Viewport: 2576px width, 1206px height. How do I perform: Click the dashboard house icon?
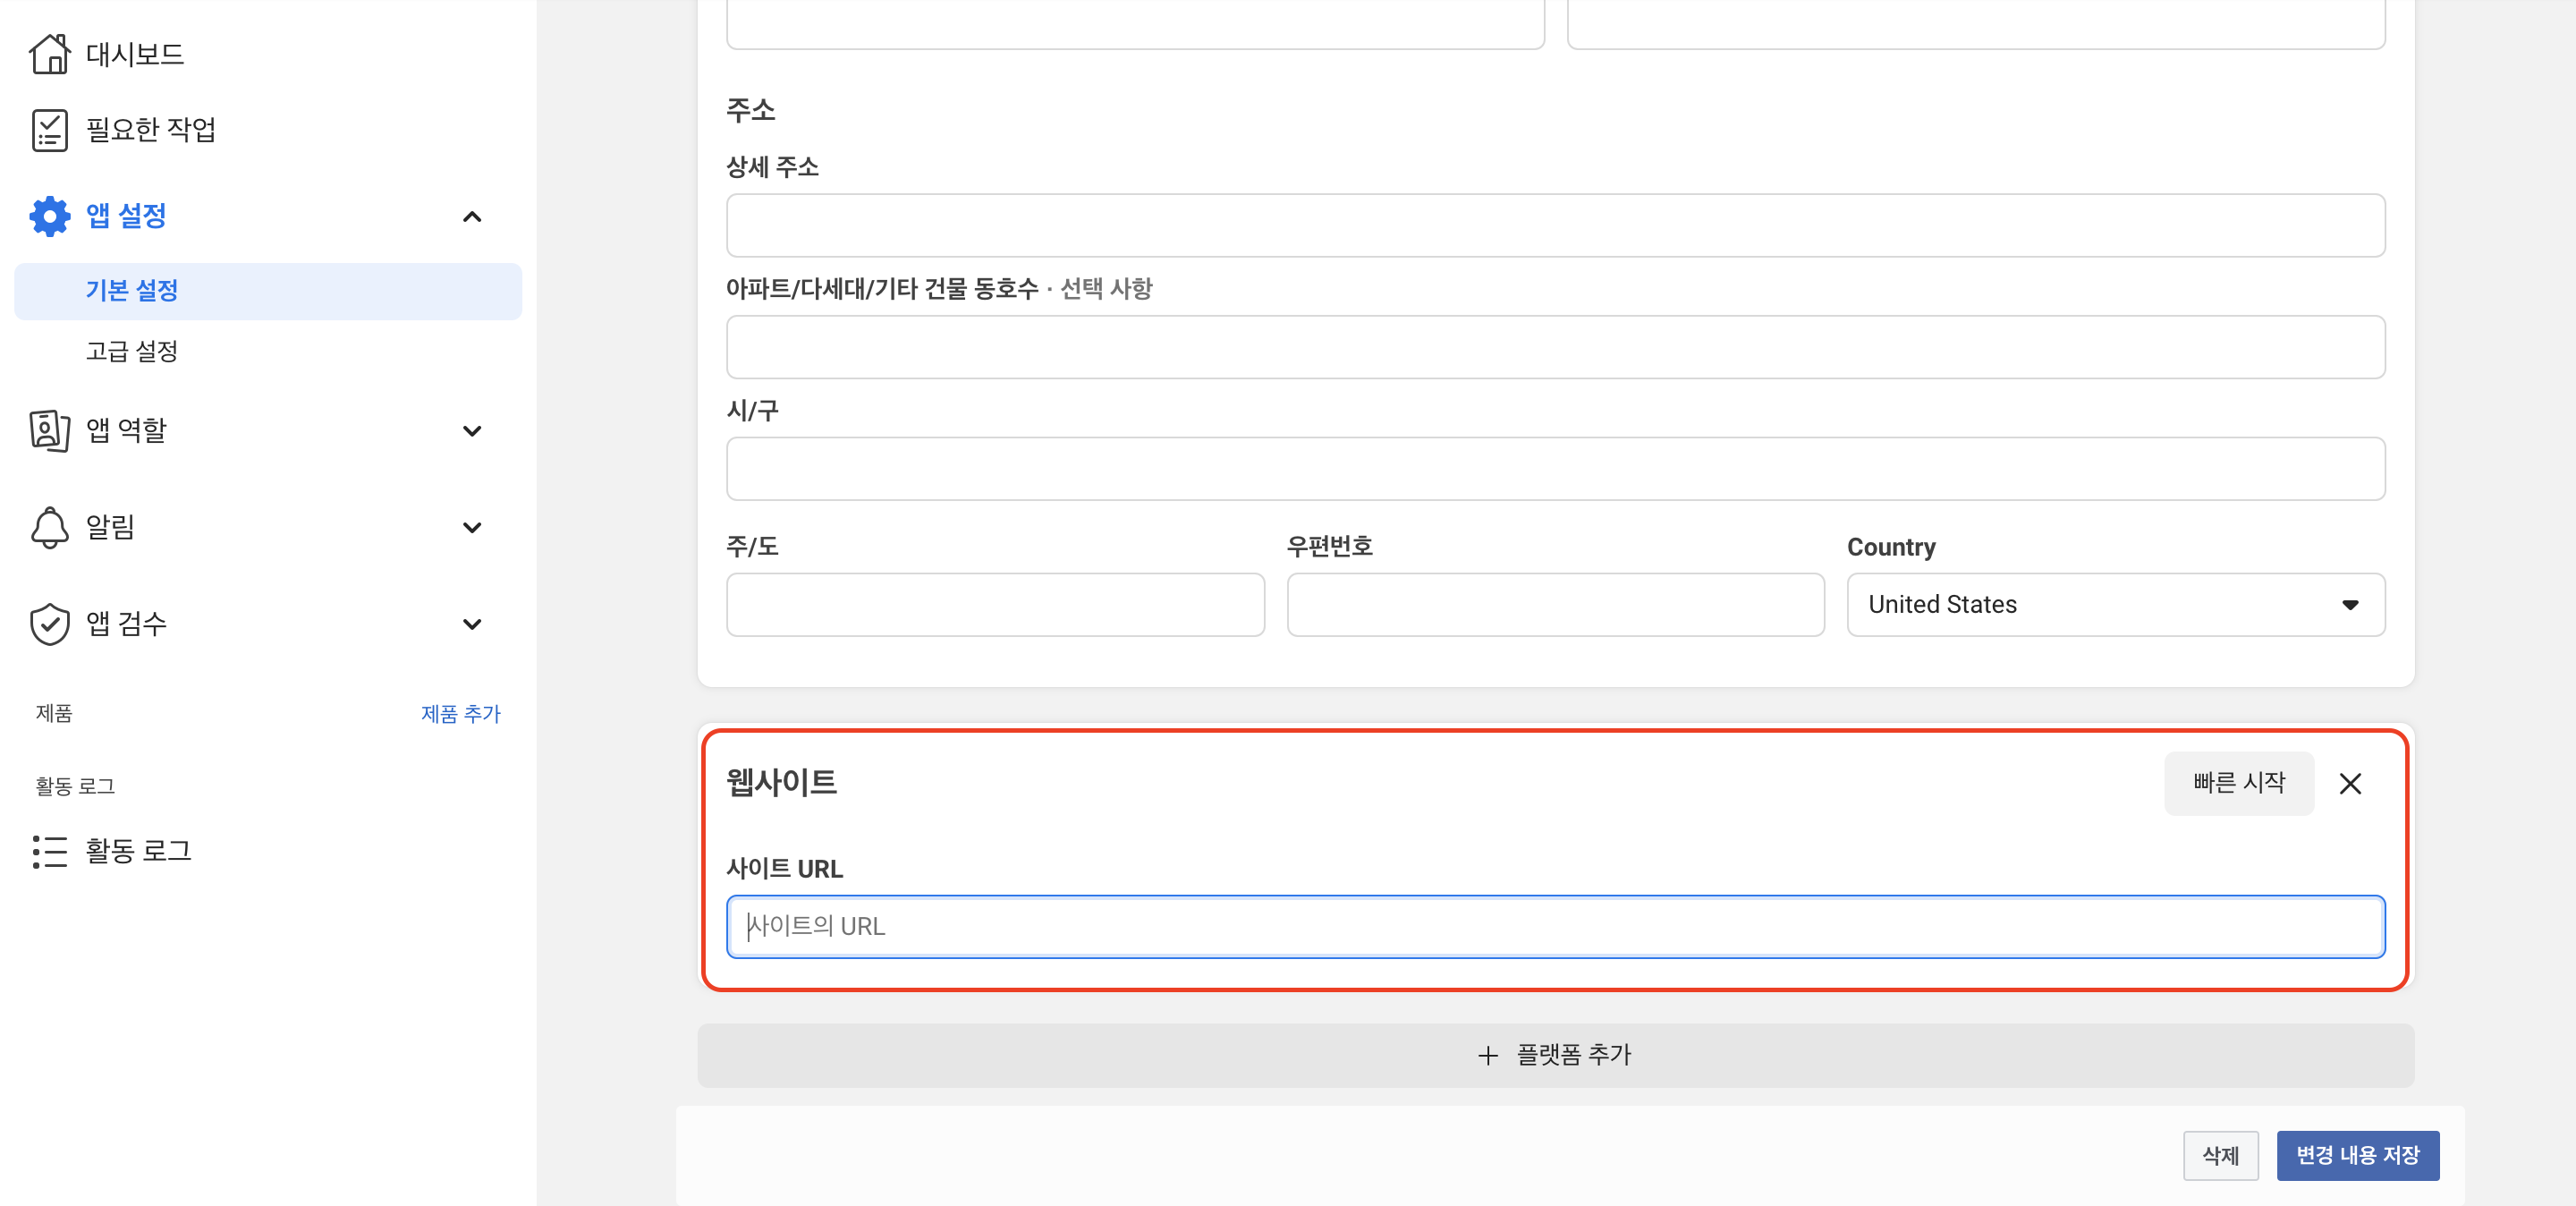coord(49,54)
